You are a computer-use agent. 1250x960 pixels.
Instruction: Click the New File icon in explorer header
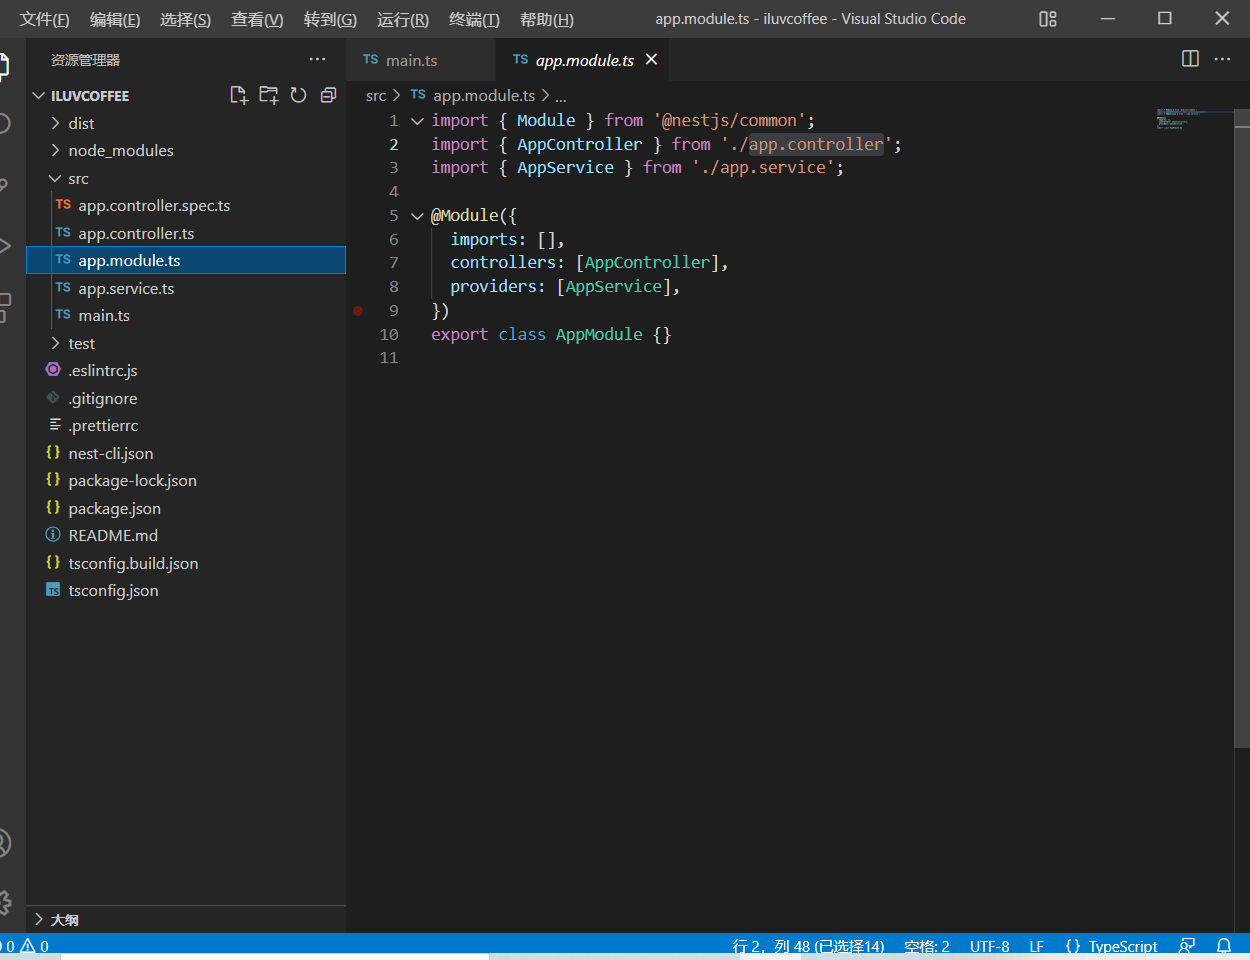pos(238,95)
